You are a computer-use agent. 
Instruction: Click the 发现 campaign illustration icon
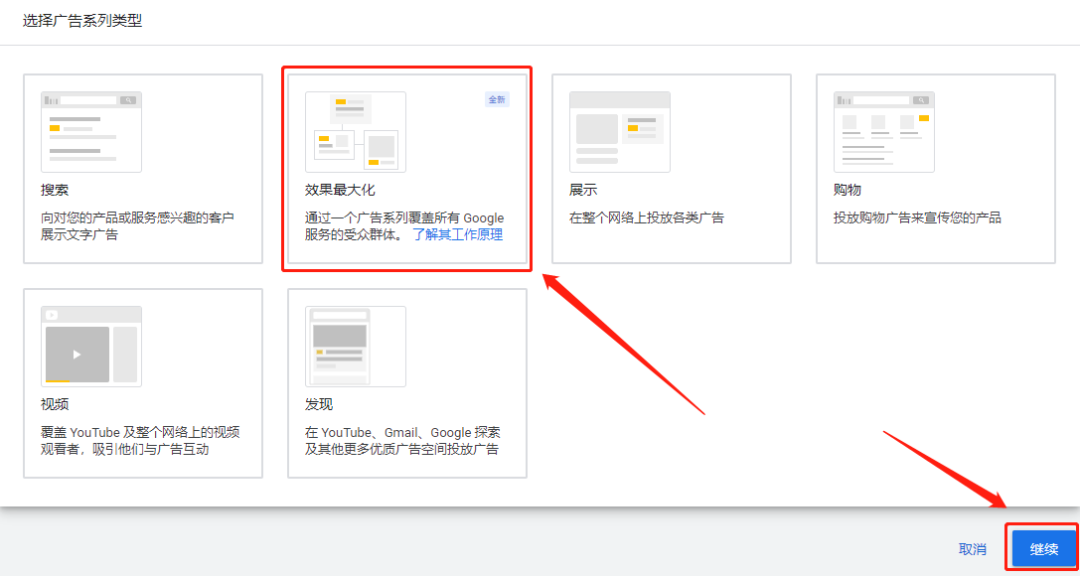[x=355, y=346]
